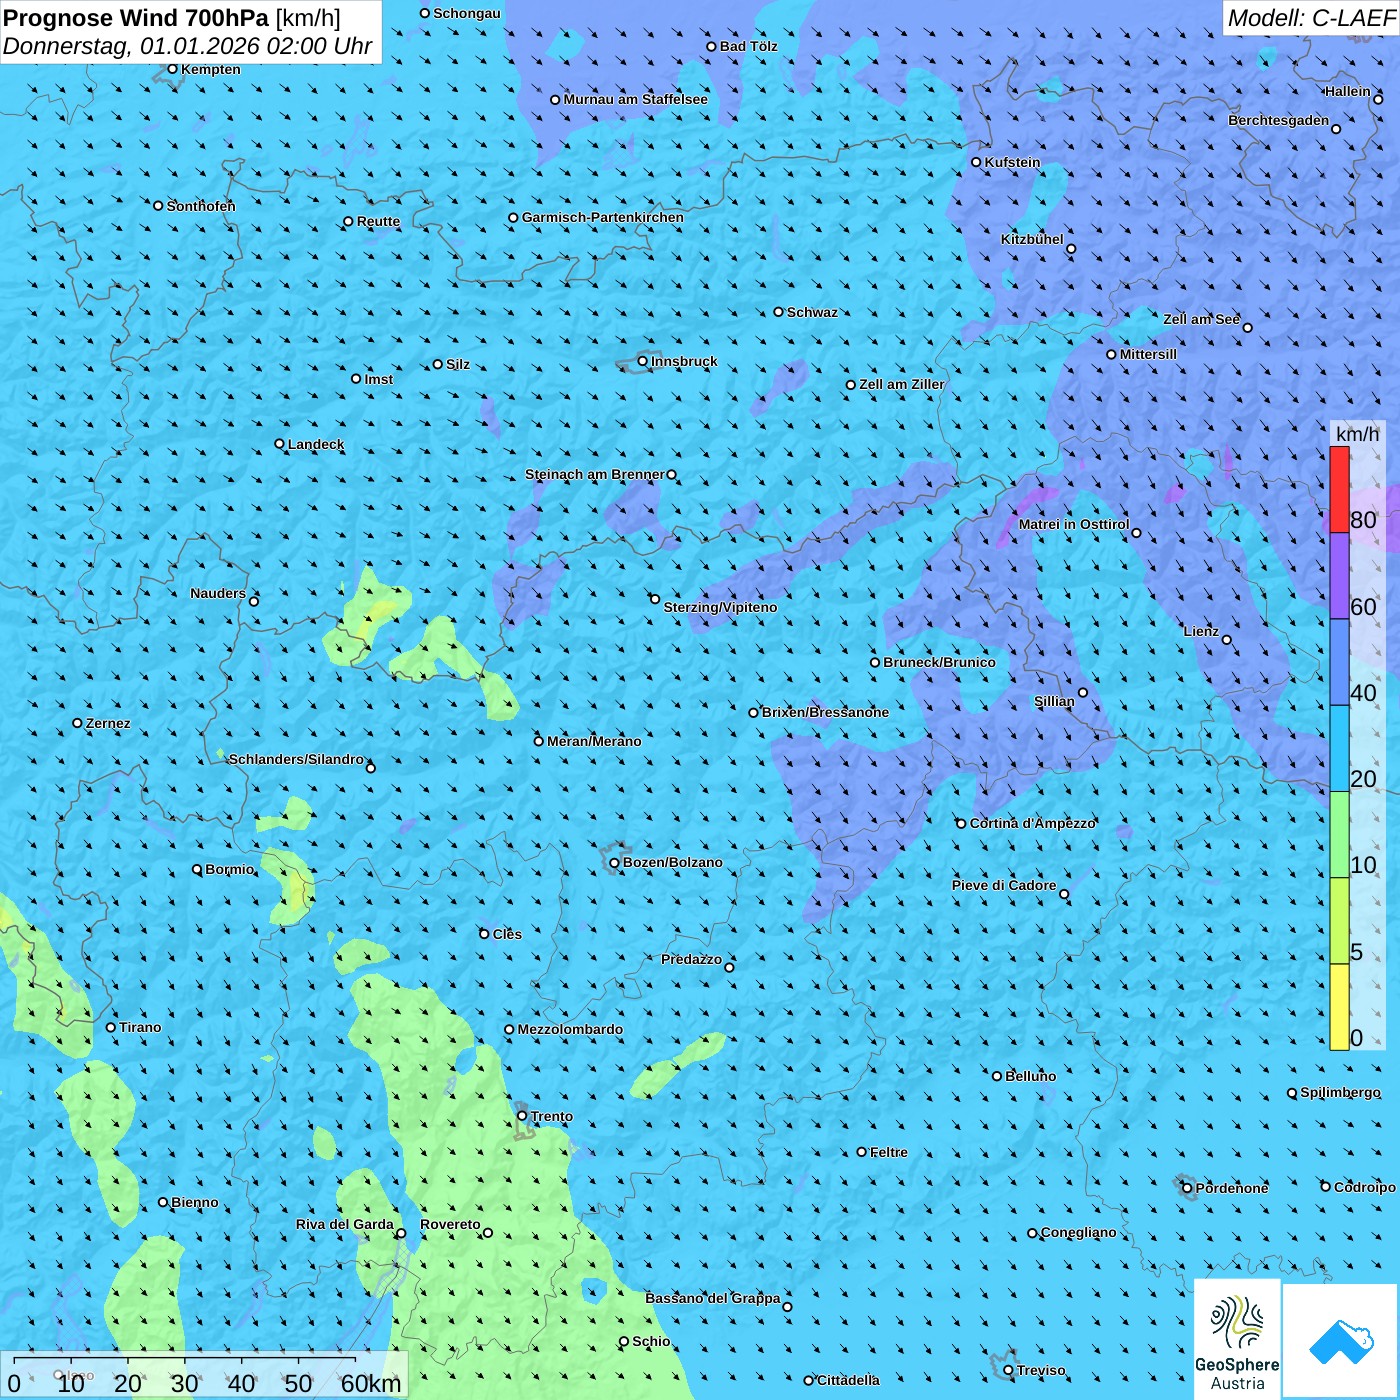The width and height of the screenshot is (1400, 1400).
Task: Click the Sonthofen town label
Action: click(201, 206)
